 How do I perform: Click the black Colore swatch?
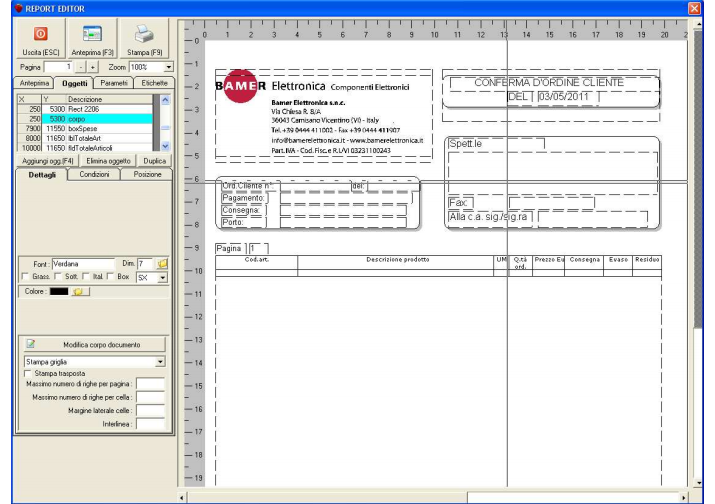coord(59,291)
